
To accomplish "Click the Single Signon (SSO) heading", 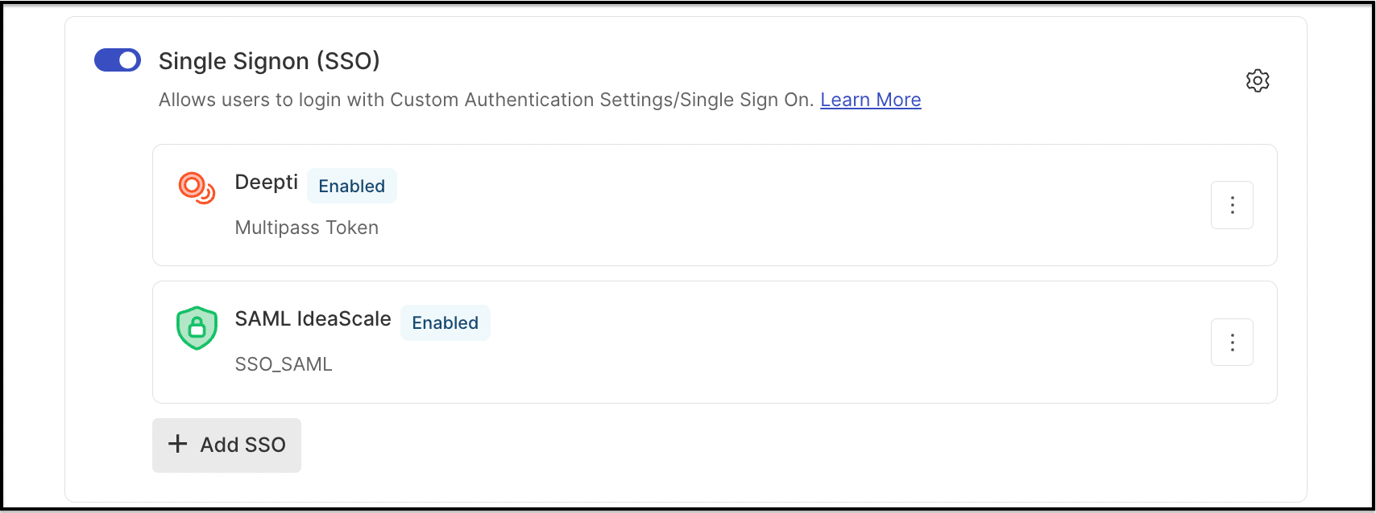I will pos(269,61).
